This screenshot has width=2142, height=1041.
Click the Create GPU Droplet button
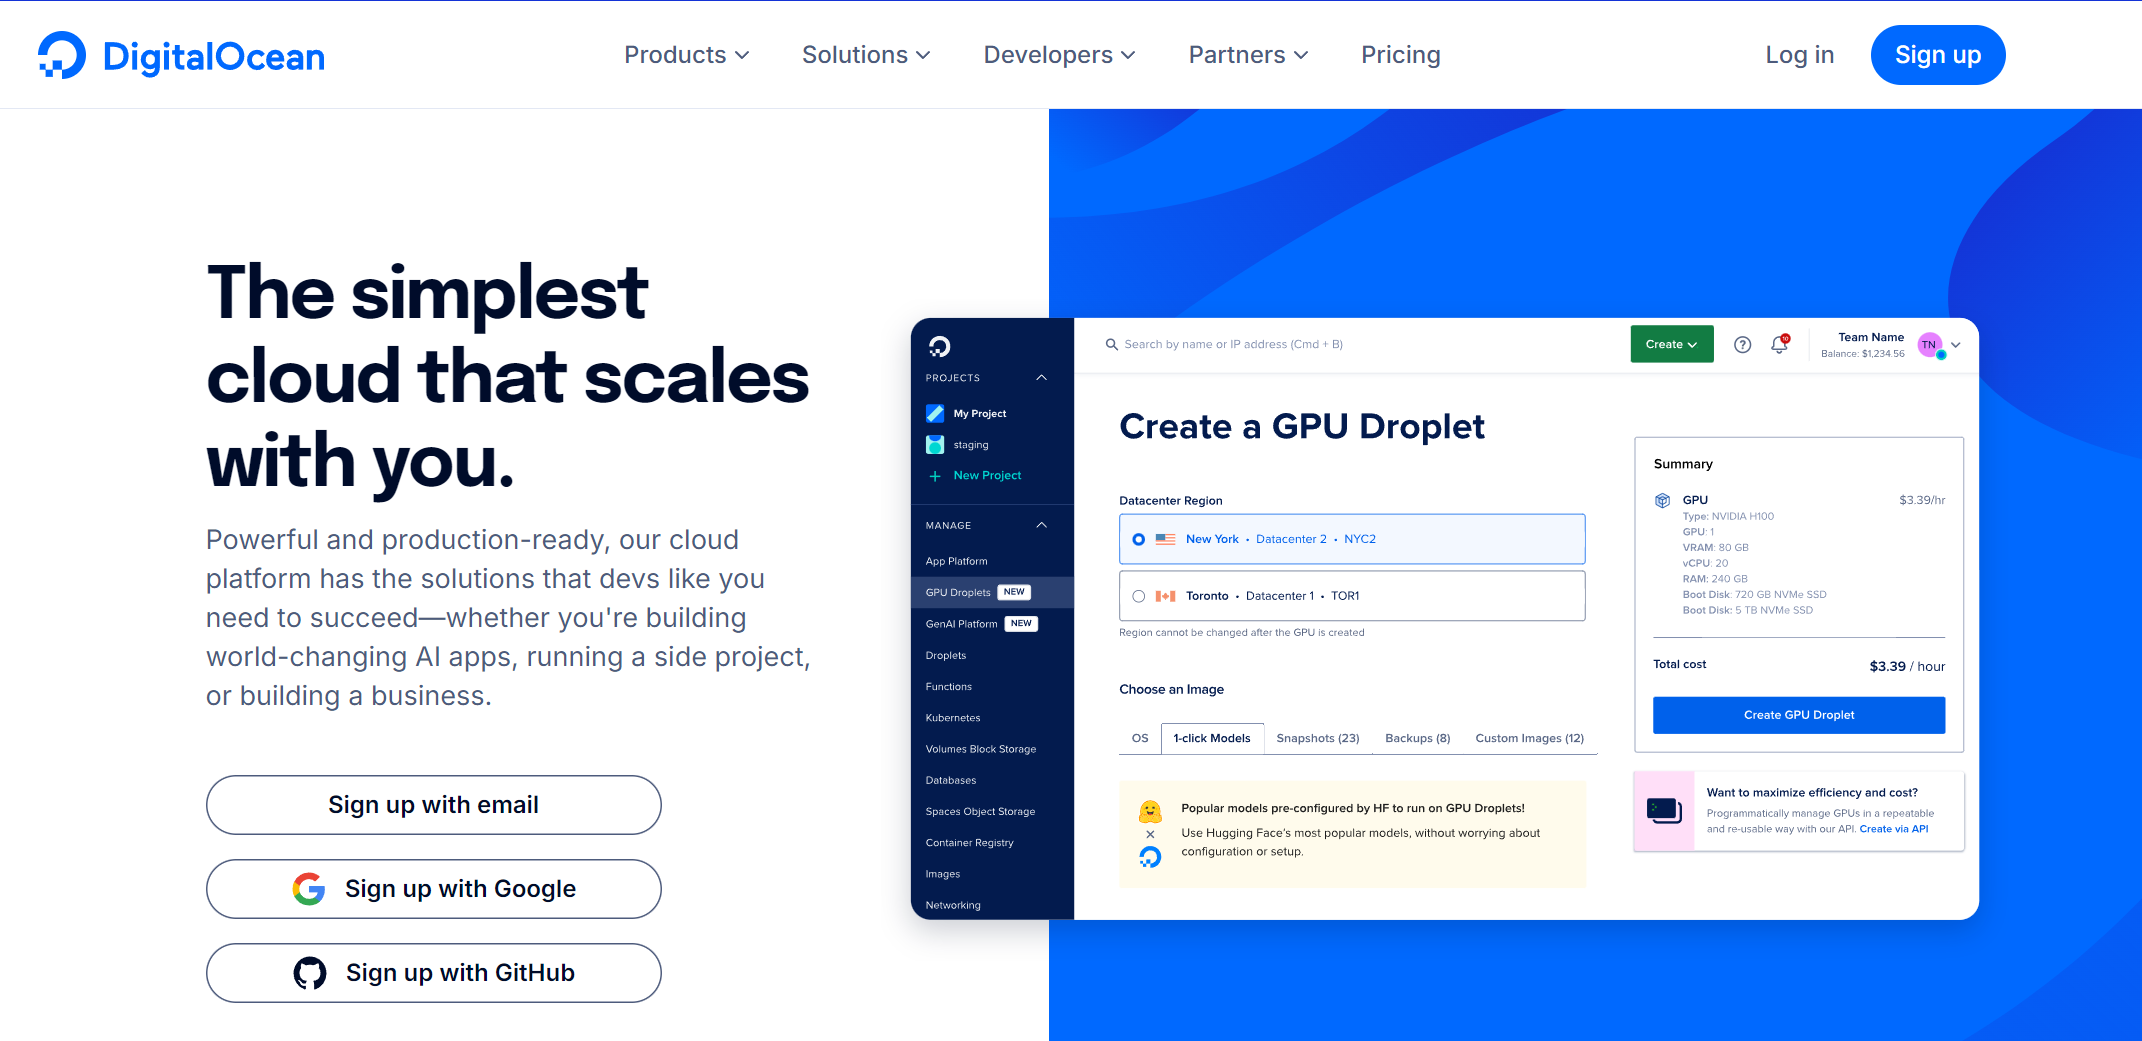tap(1798, 715)
